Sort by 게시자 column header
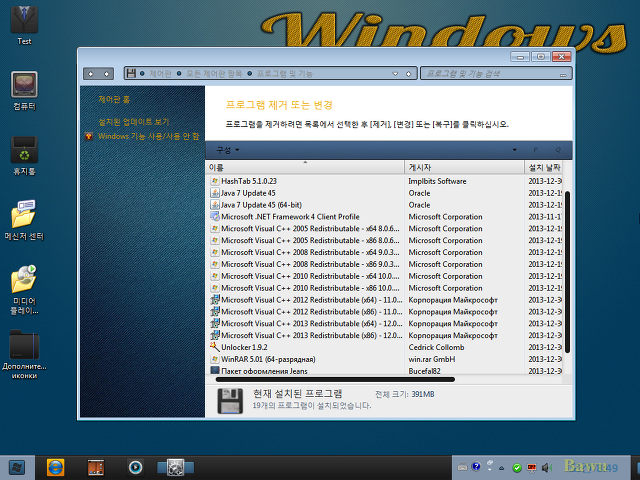 point(464,167)
